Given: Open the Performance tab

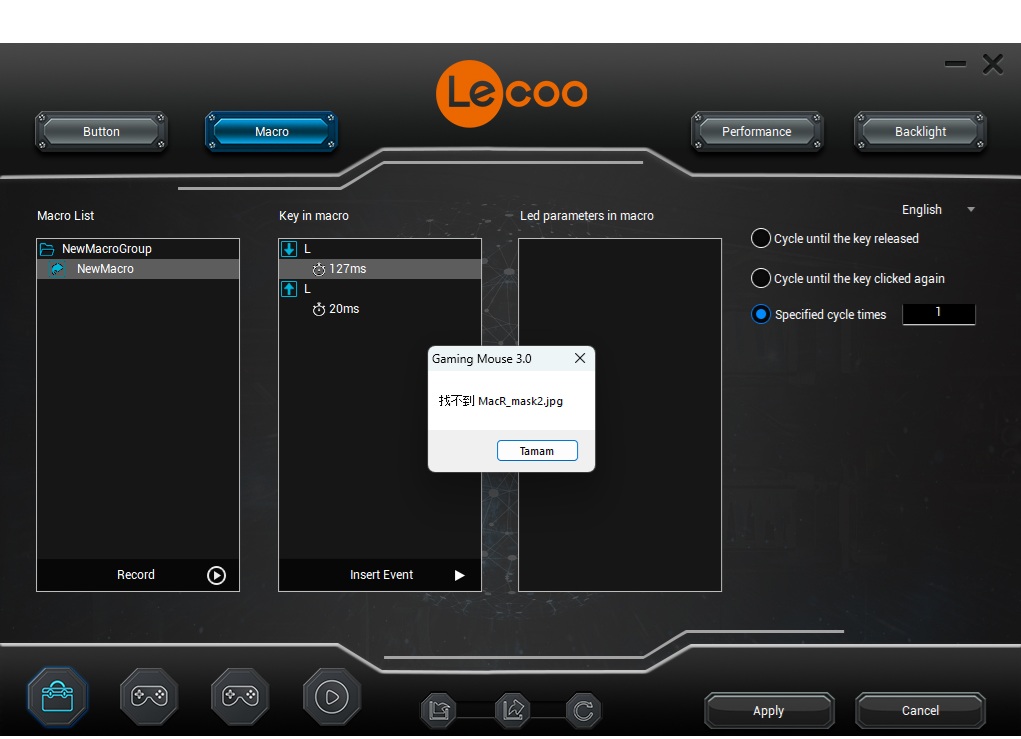Looking at the screenshot, I should (757, 132).
